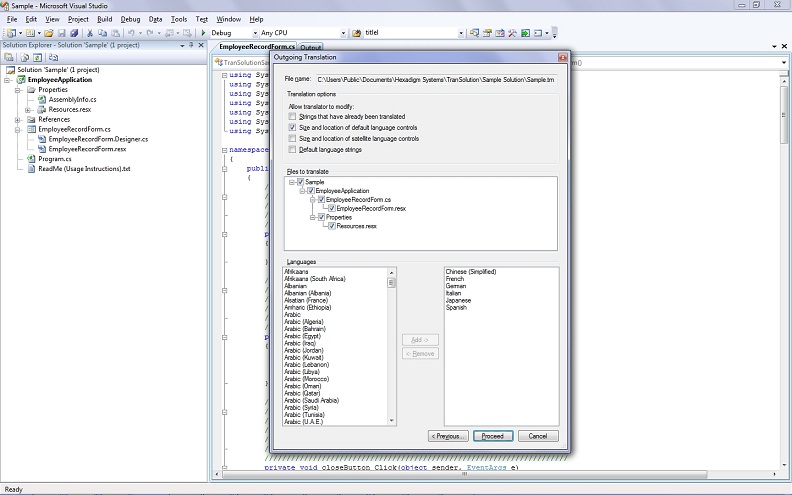Open the Any CPU platform dropdown
792x495 pixels.
(x=343, y=33)
